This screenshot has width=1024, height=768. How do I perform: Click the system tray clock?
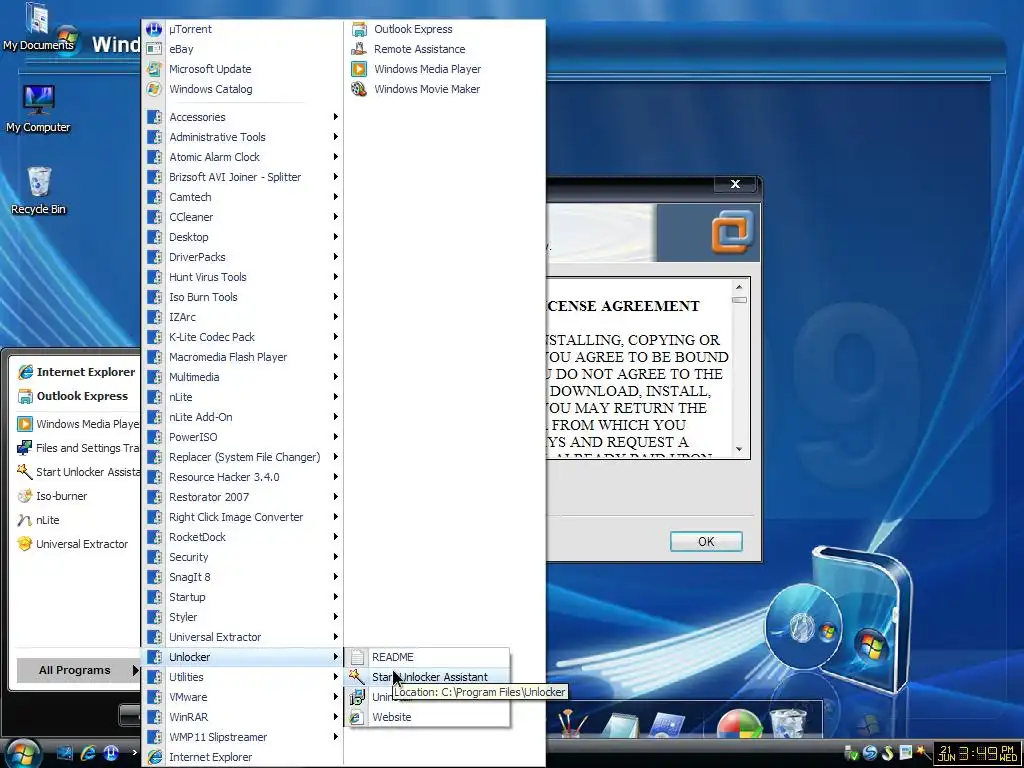pos(978,754)
